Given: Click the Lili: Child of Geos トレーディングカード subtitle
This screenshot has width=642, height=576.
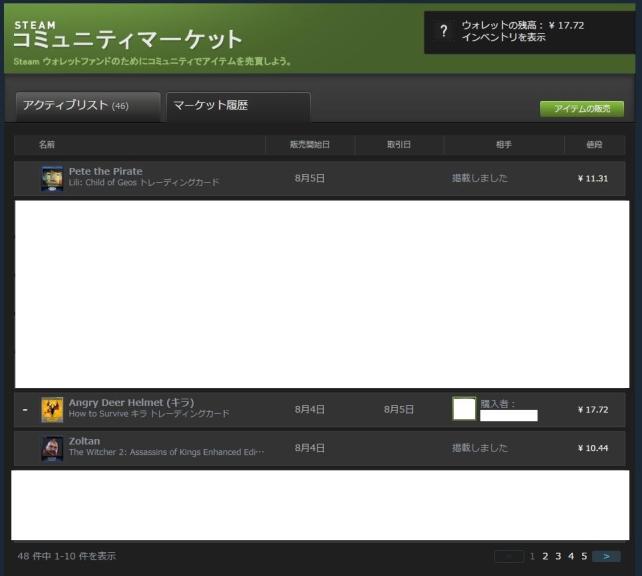Looking at the screenshot, I should [x=144, y=183].
